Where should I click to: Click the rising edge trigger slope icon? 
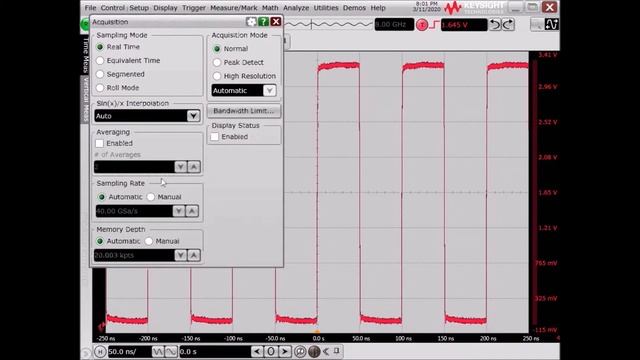pyautogui.click(x=434, y=25)
